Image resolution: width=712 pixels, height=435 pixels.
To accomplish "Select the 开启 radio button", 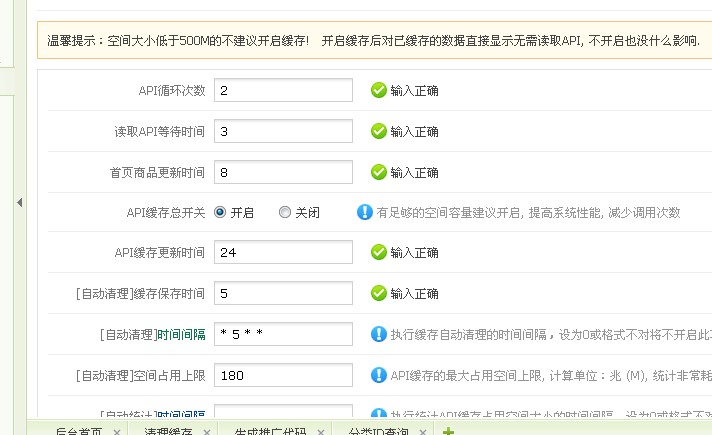I will pyautogui.click(x=220, y=212).
